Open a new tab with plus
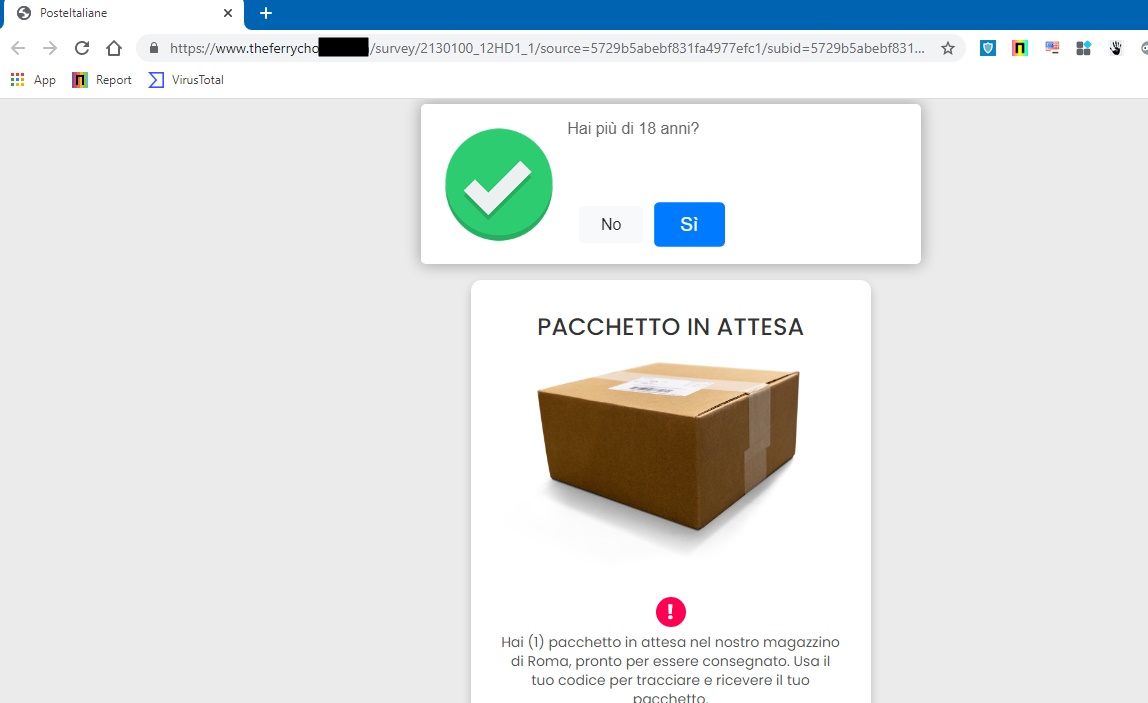 pyautogui.click(x=266, y=13)
